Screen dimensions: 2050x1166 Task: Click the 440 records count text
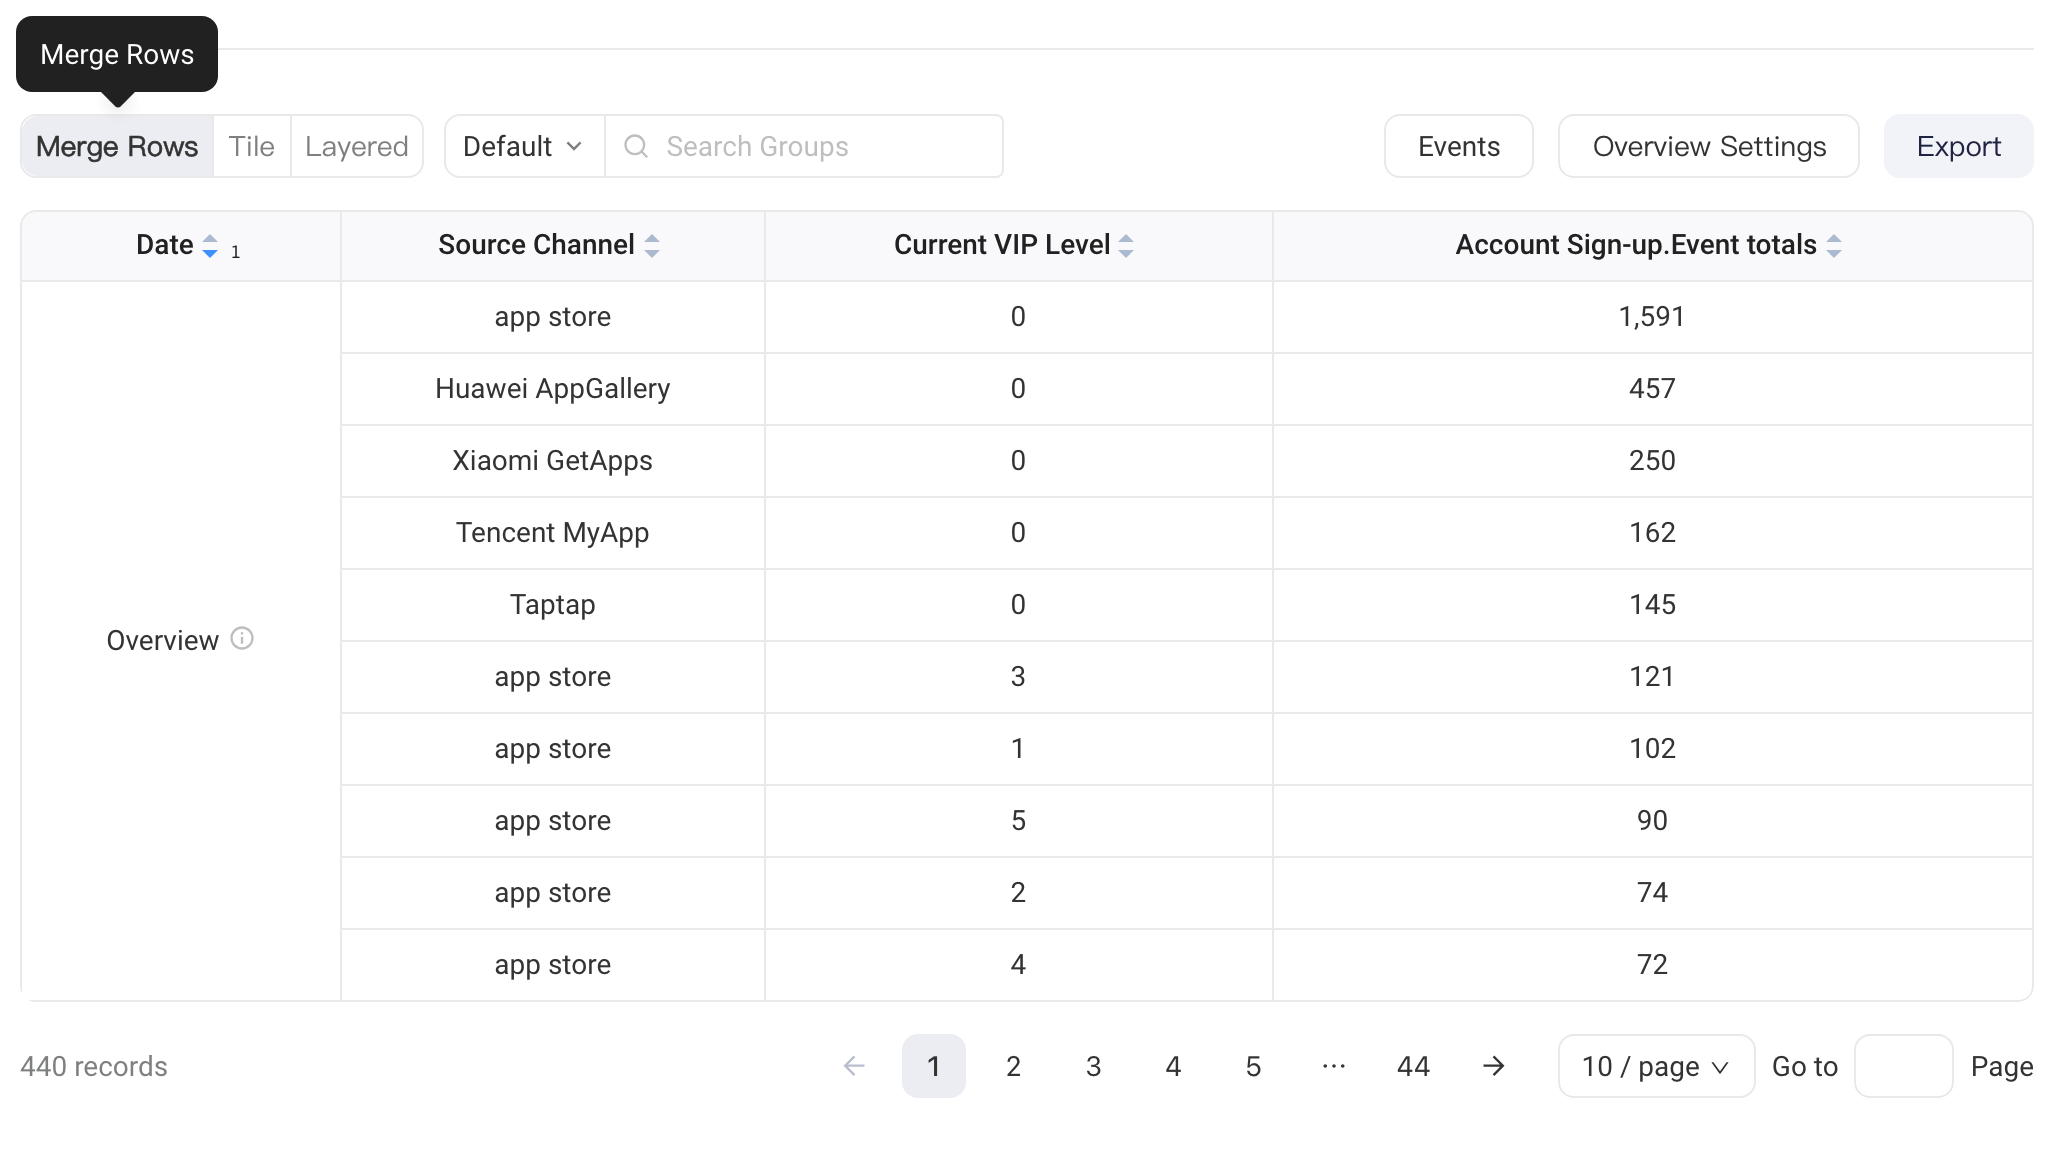coord(94,1066)
